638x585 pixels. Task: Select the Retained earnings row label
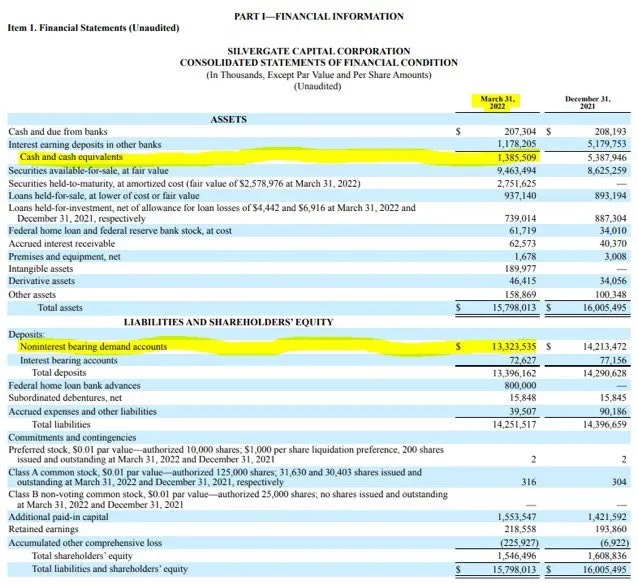(x=45, y=529)
